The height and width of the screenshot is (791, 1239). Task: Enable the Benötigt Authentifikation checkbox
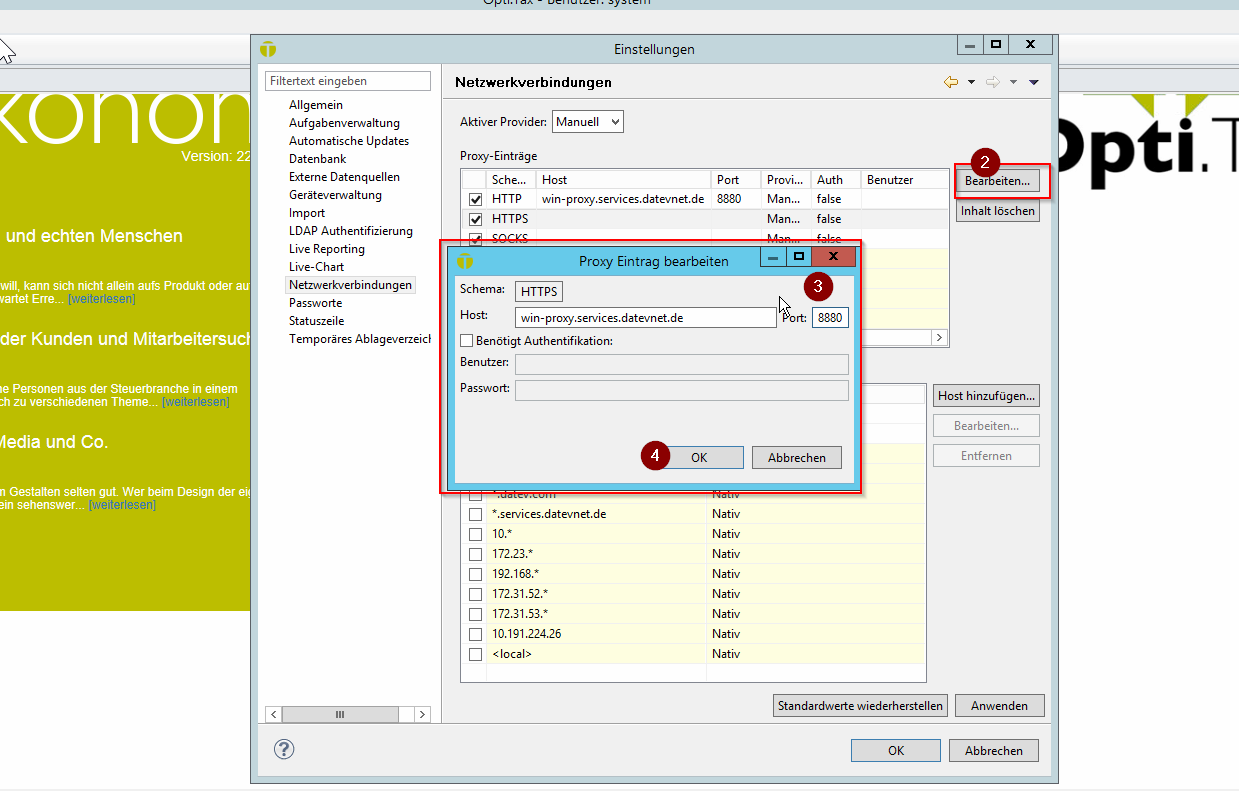coord(467,341)
